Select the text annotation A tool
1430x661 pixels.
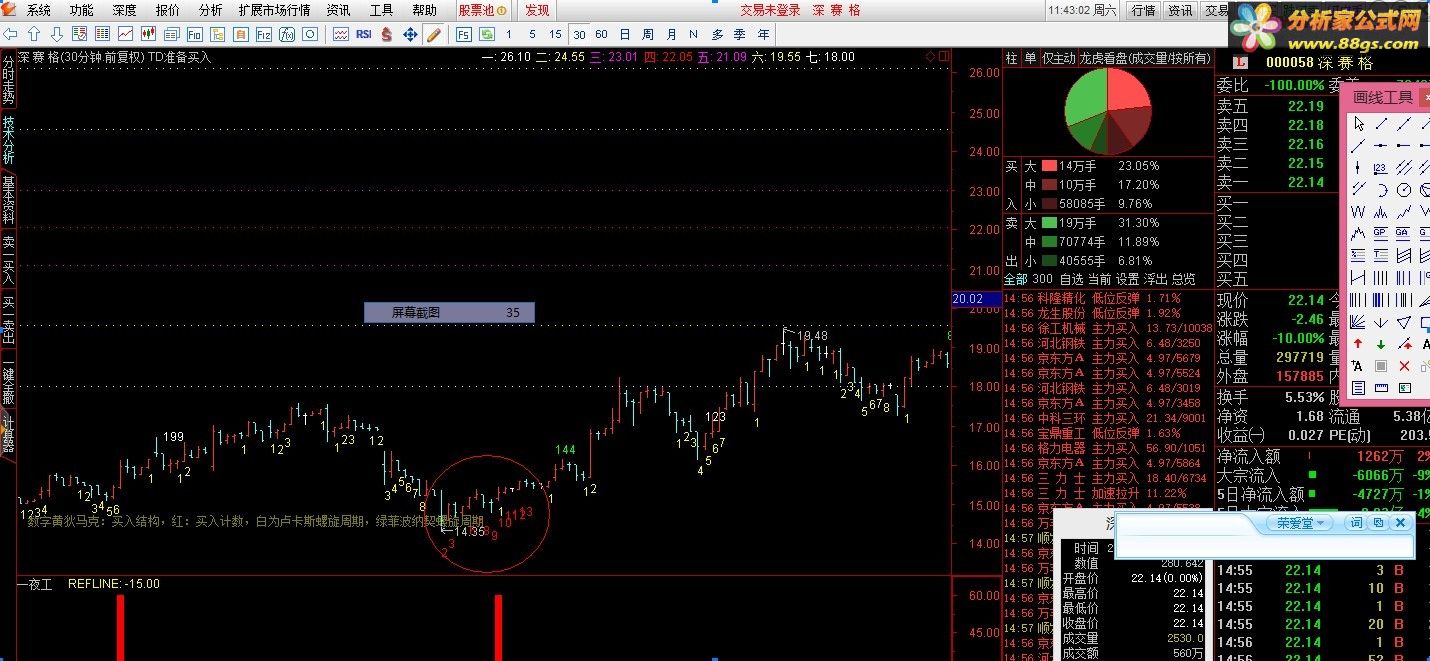click(x=1358, y=366)
